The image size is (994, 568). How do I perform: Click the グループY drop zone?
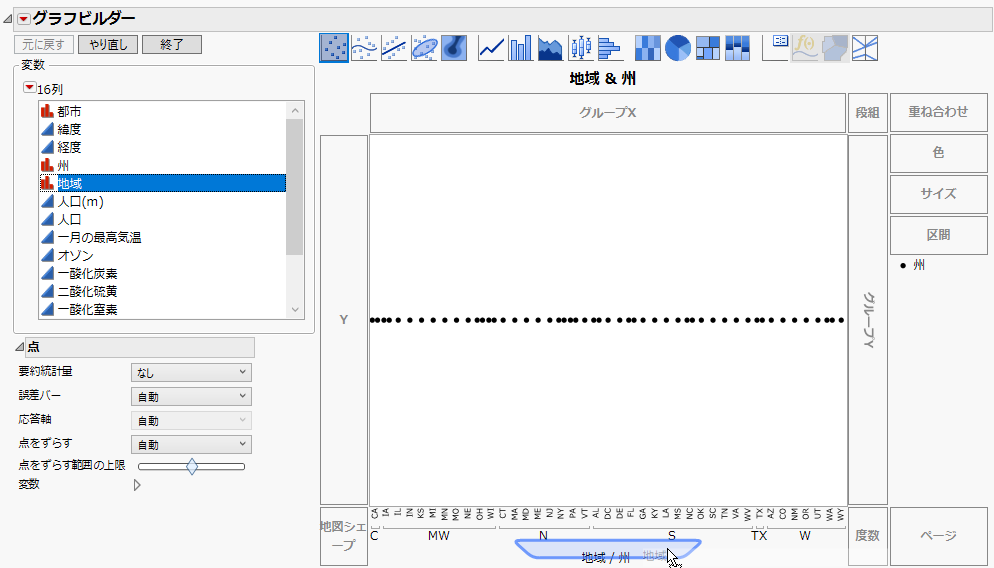coord(867,320)
